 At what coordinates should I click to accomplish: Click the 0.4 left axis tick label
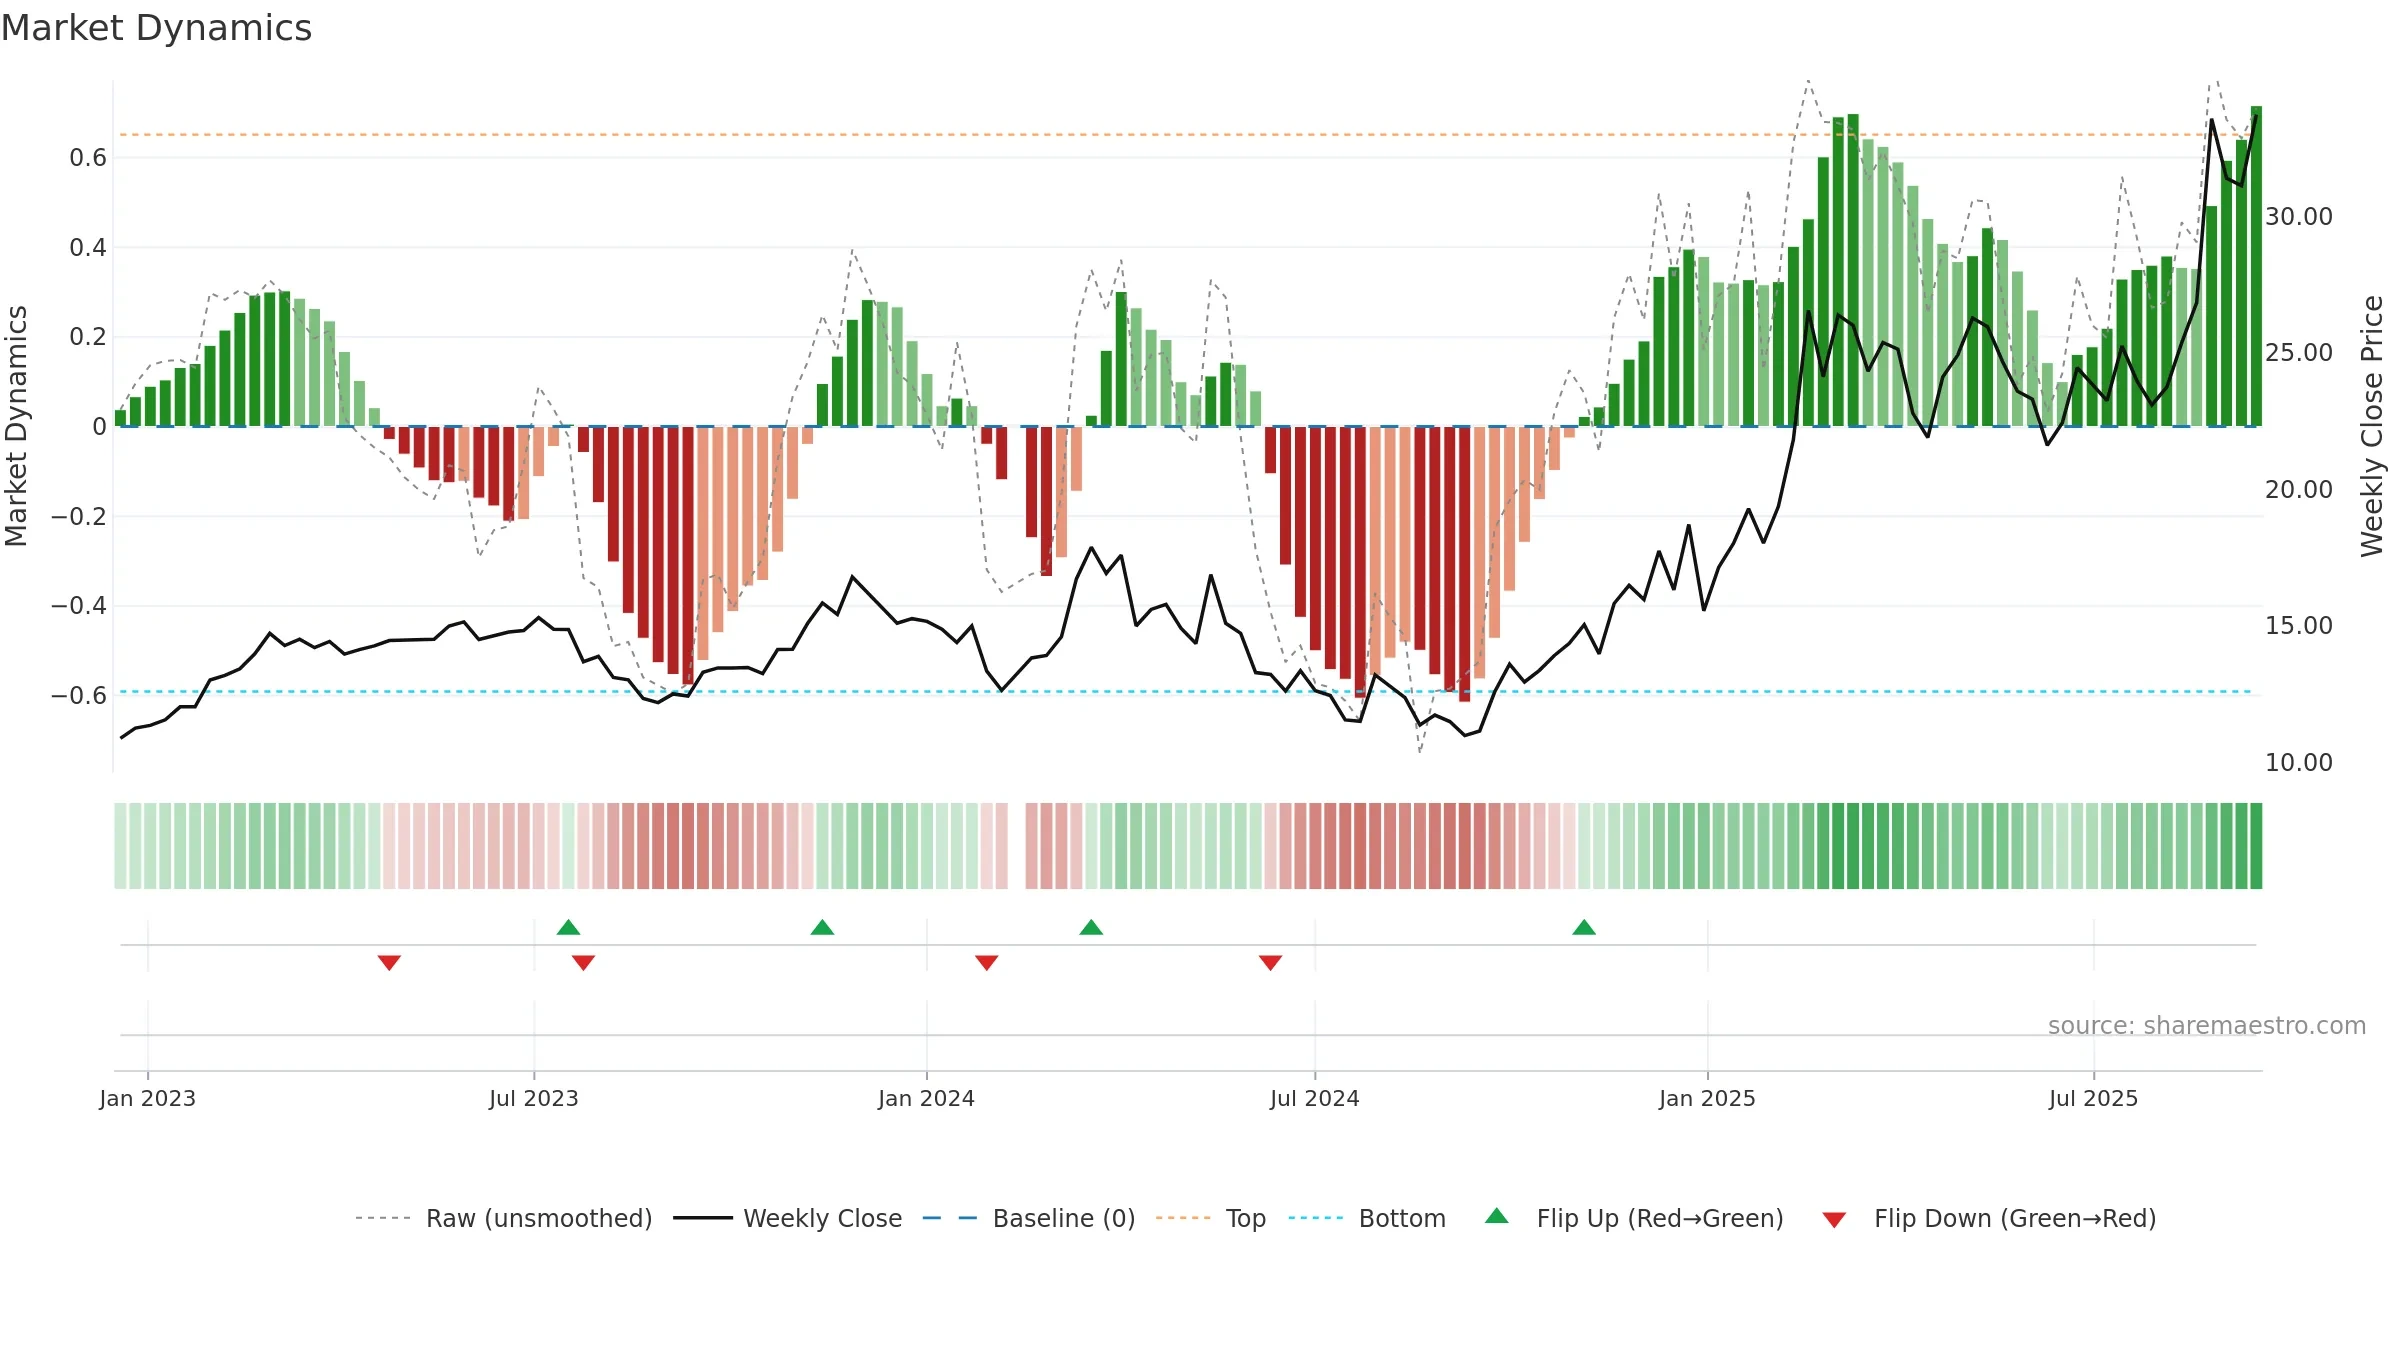tap(88, 248)
